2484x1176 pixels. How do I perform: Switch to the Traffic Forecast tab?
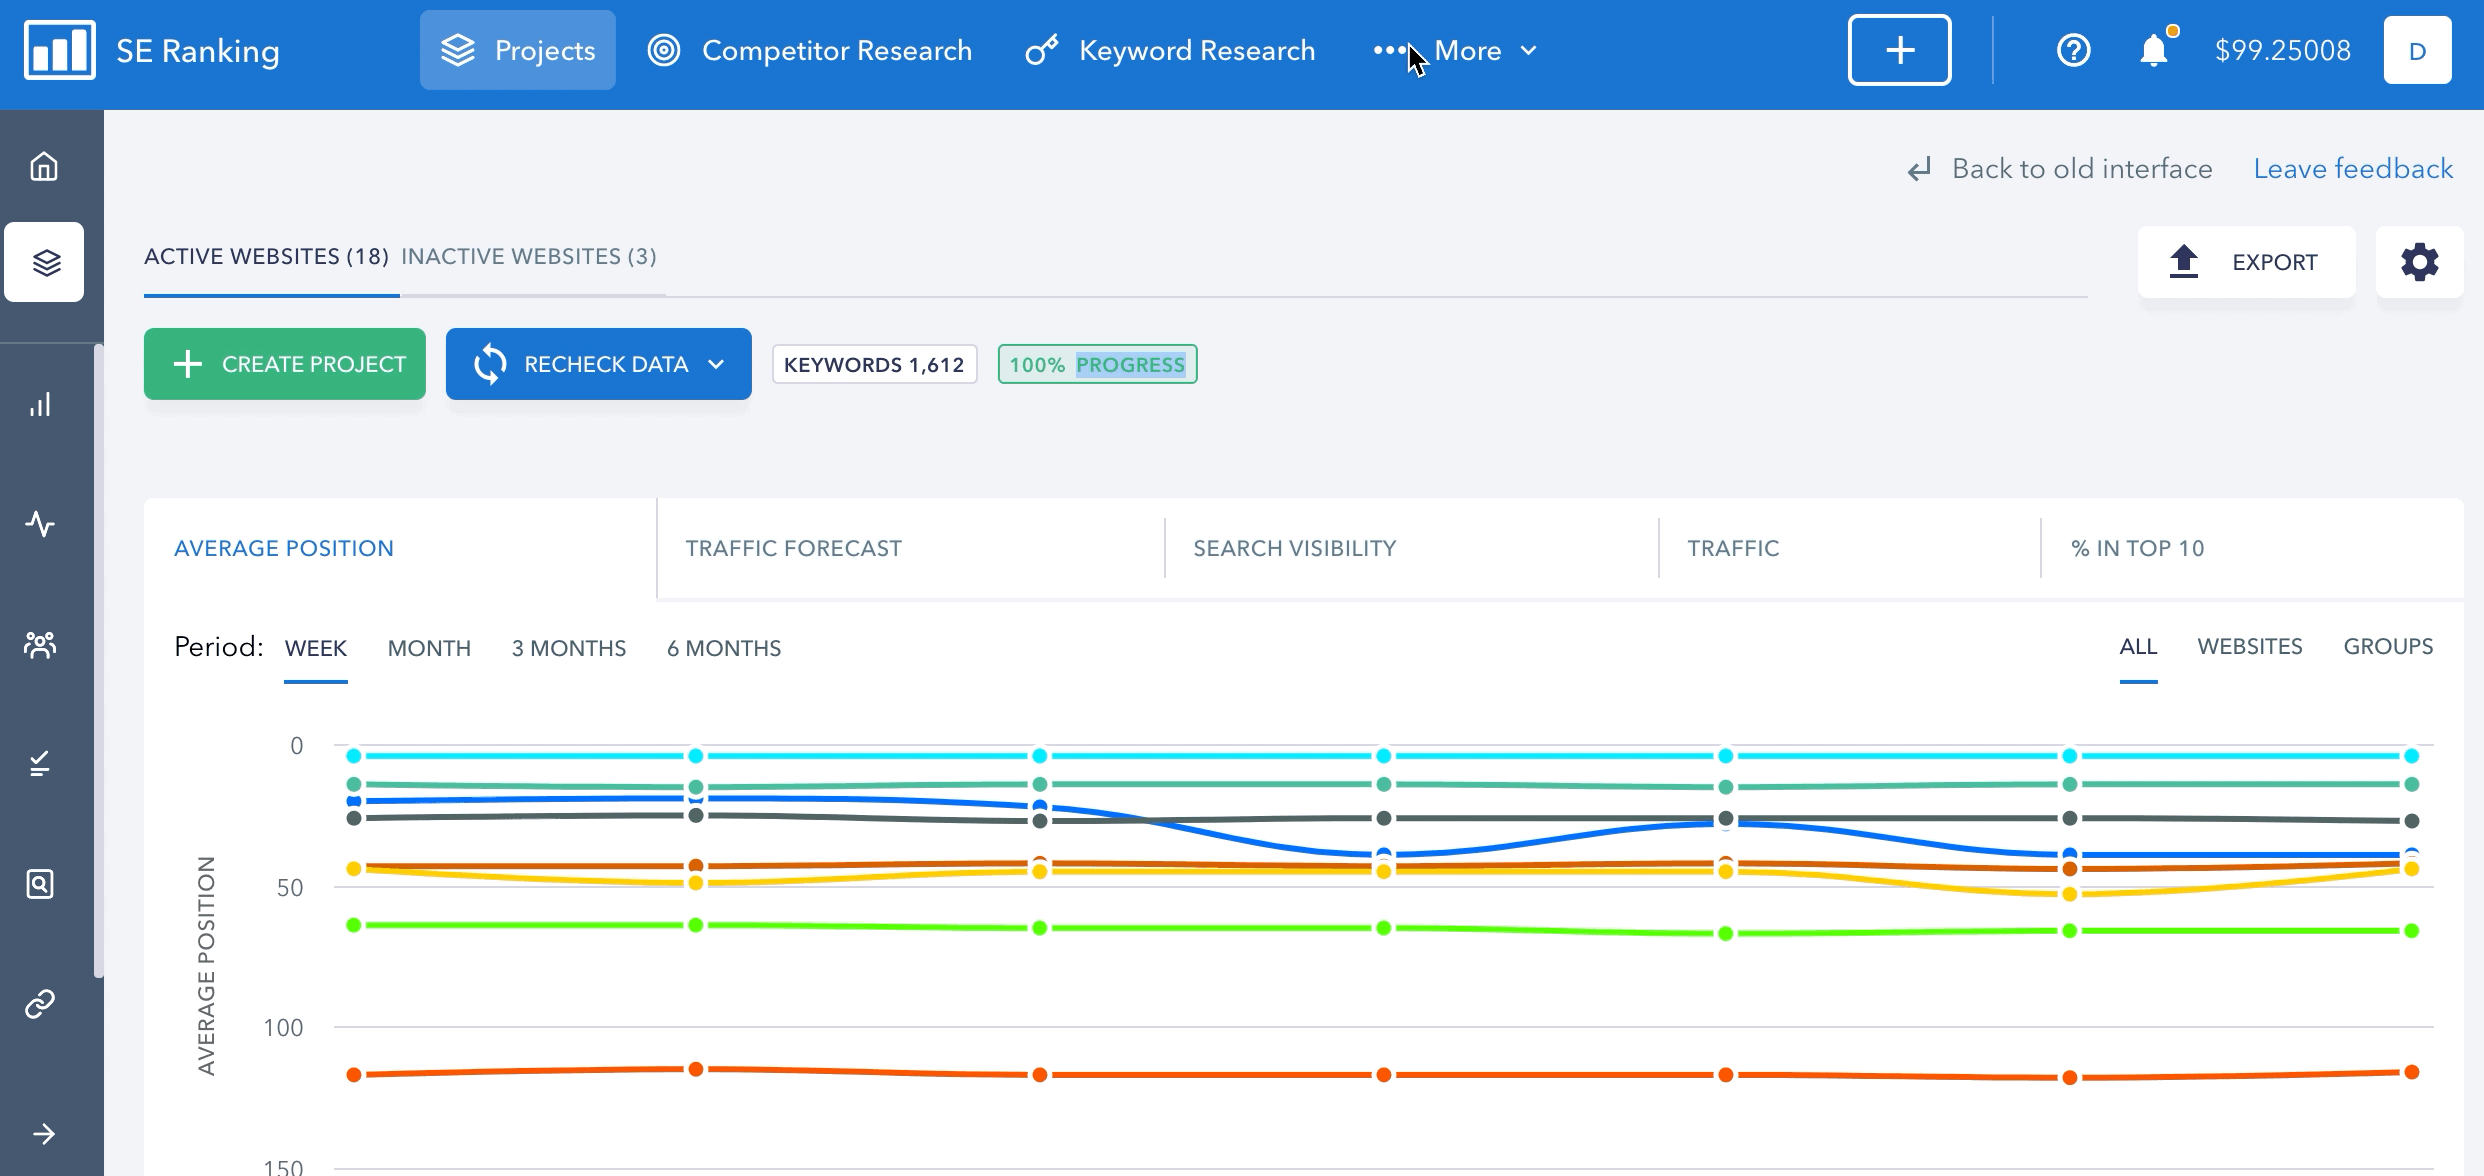click(x=793, y=548)
